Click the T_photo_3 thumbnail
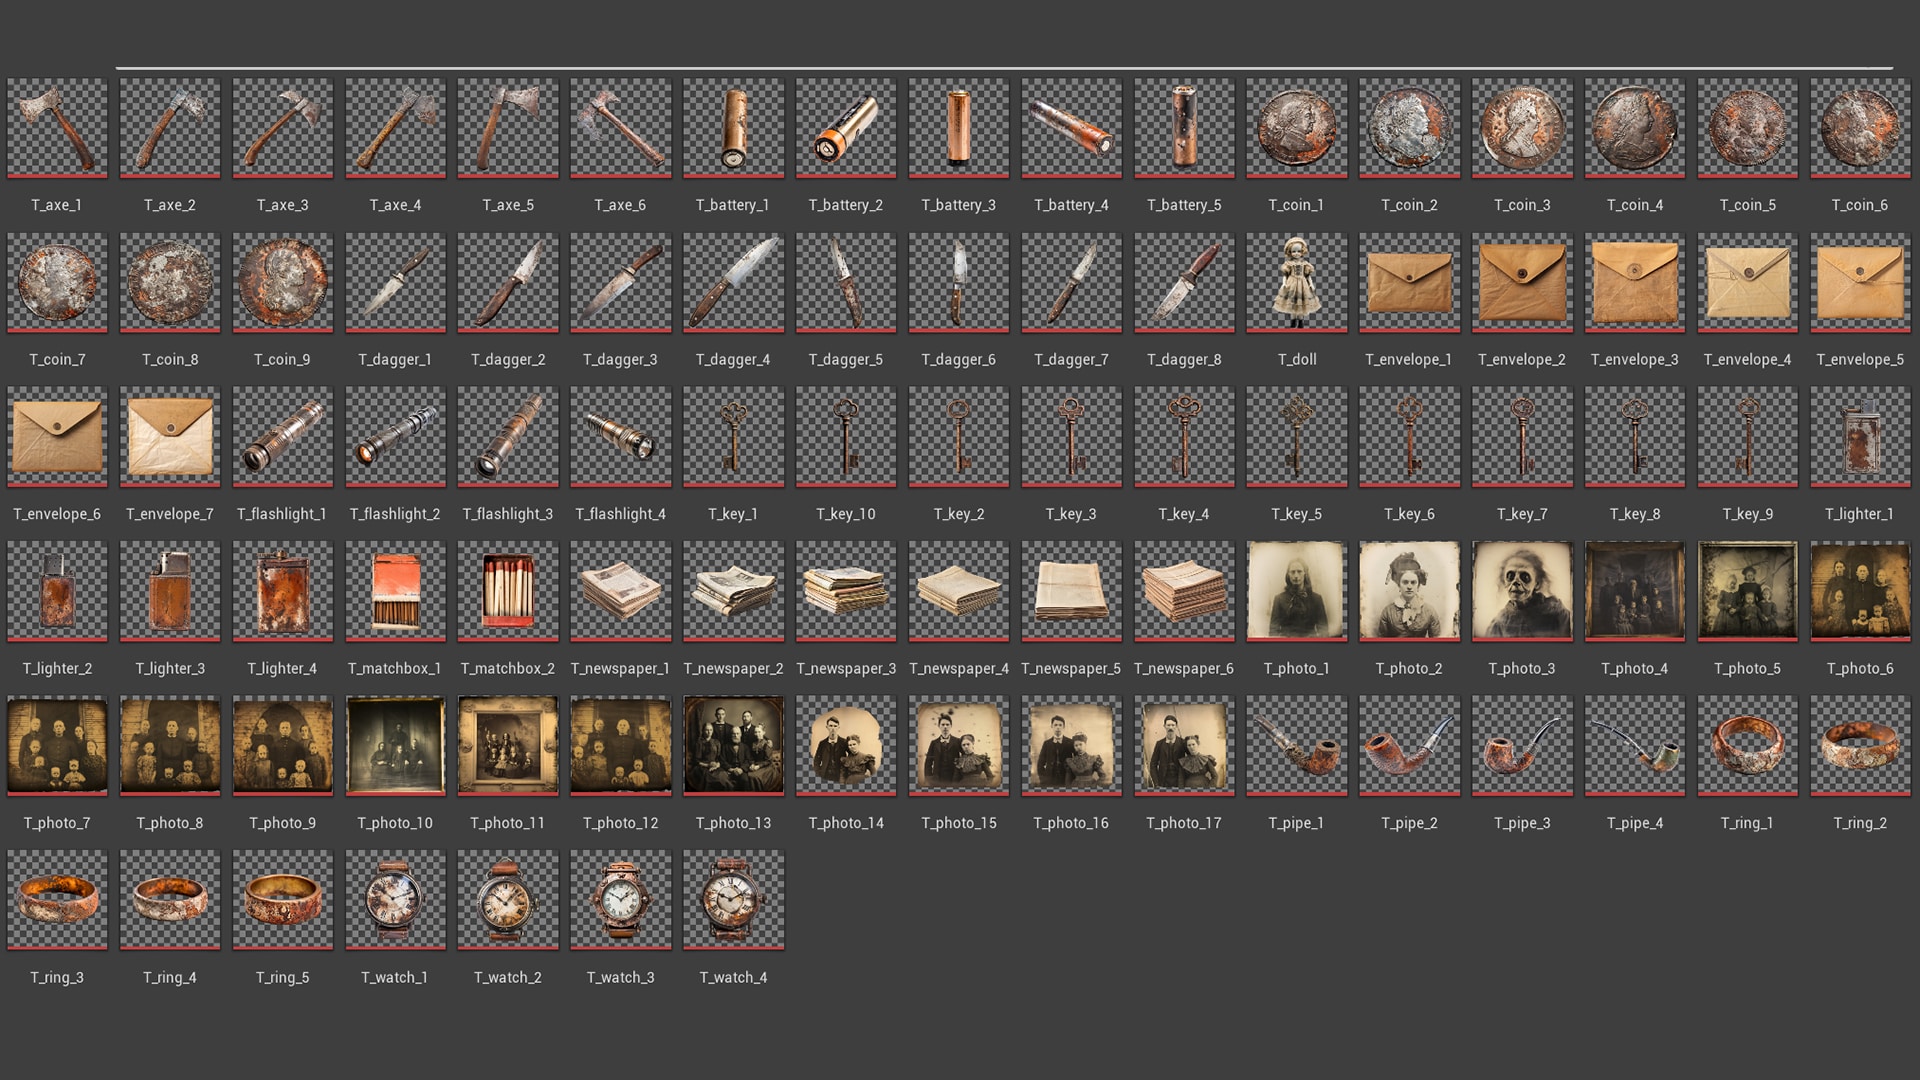The image size is (1920, 1080). click(x=1521, y=591)
